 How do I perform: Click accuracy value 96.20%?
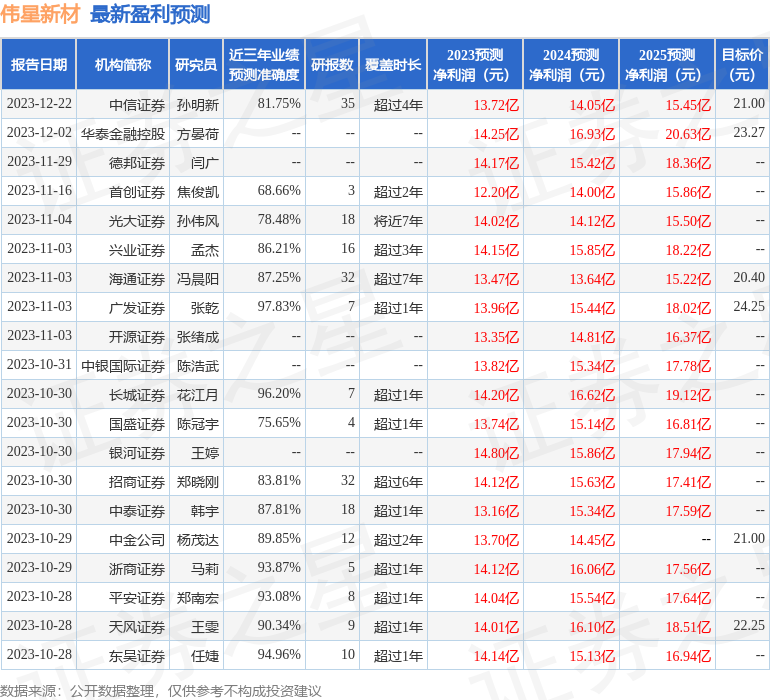point(279,393)
